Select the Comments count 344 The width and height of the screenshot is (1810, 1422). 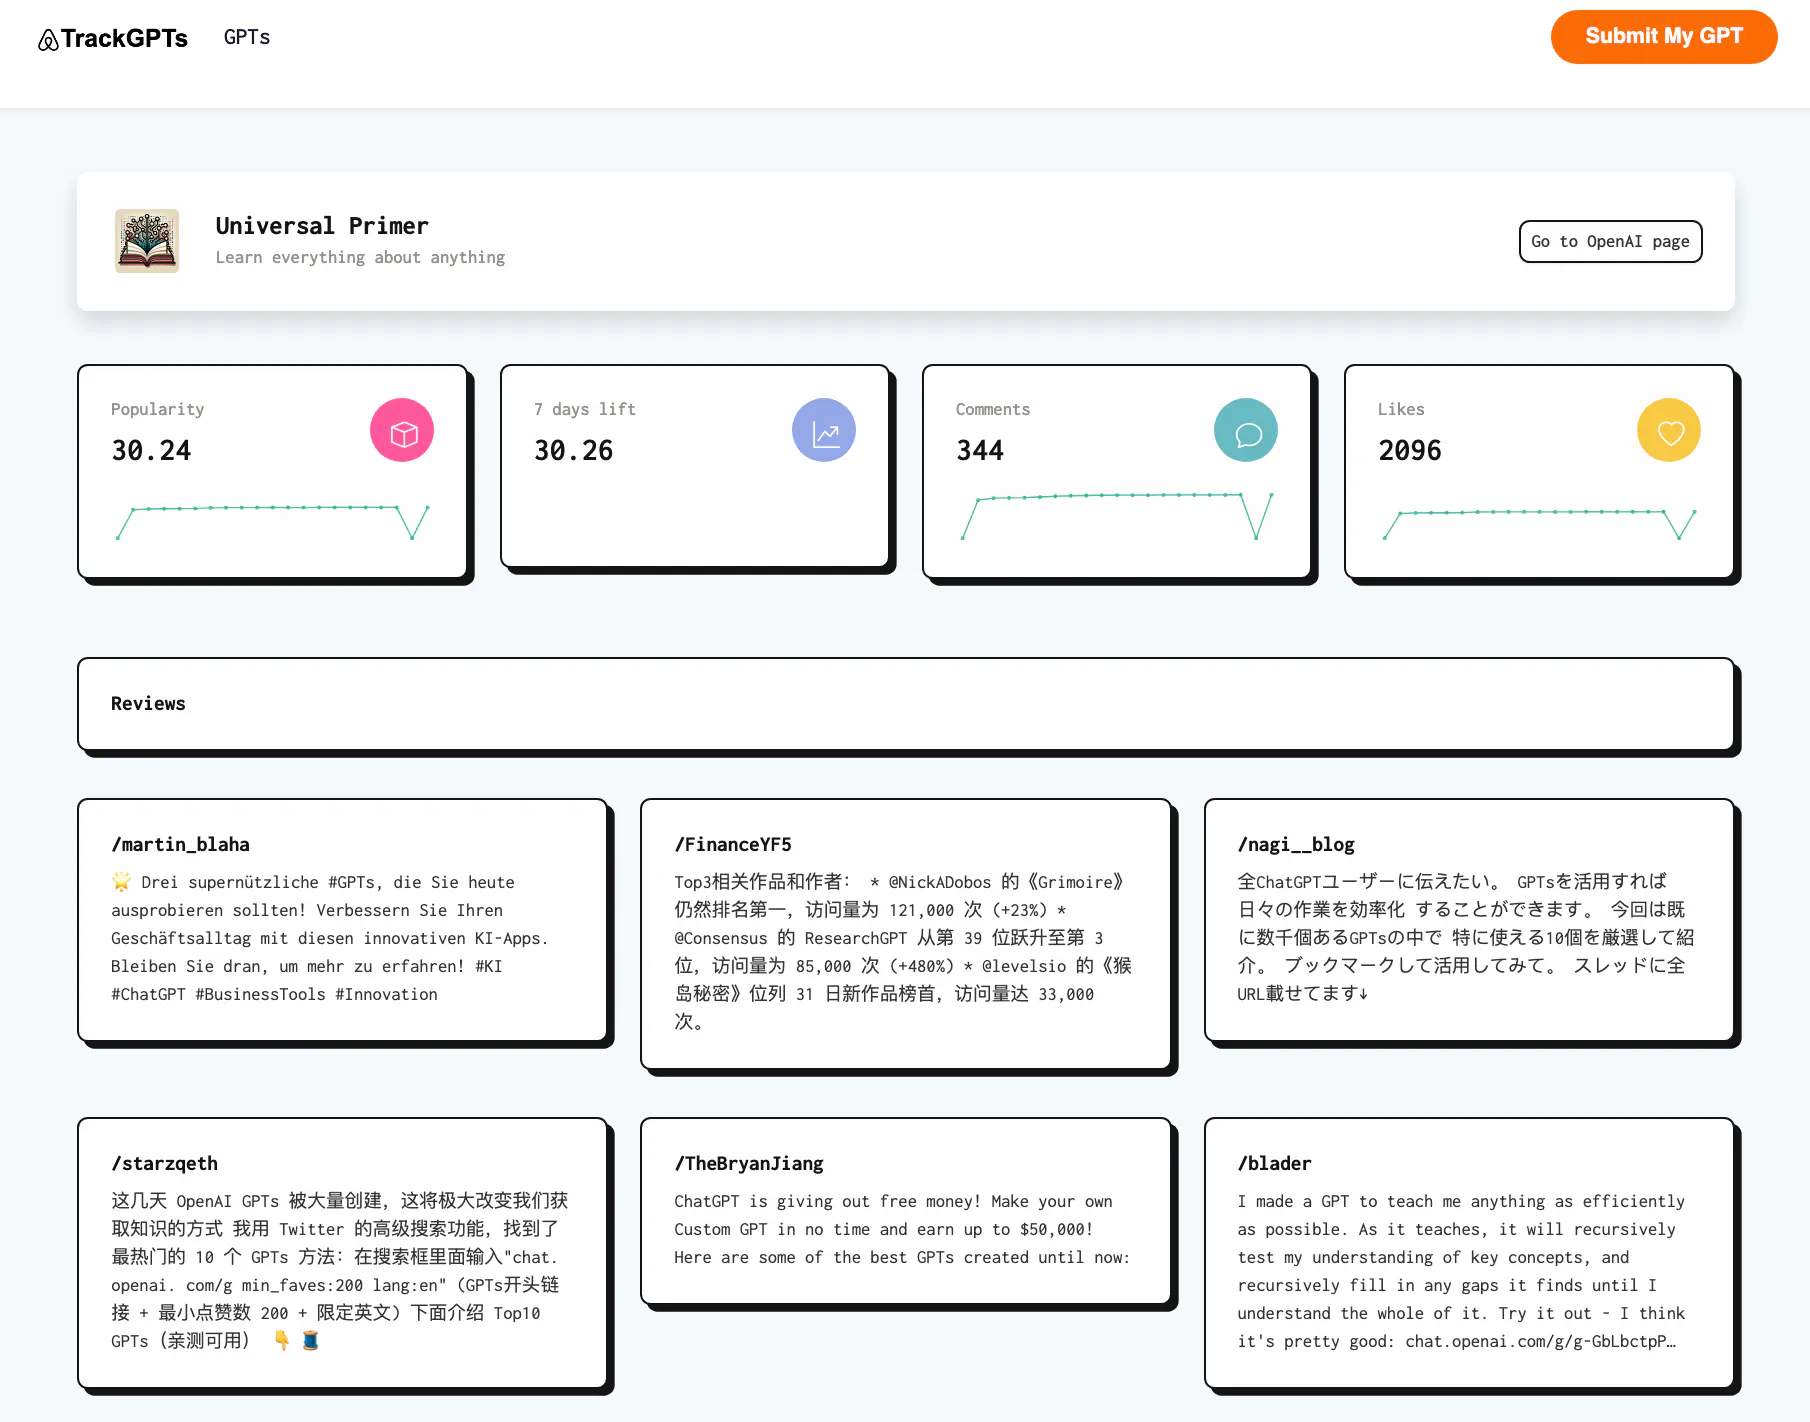pyautogui.click(x=980, y=451)
